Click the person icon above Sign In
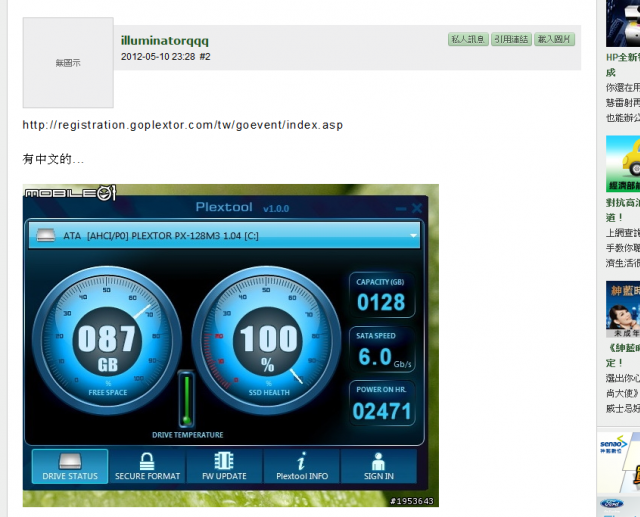This screenshot has width=640, height=517. pos(378,461)
